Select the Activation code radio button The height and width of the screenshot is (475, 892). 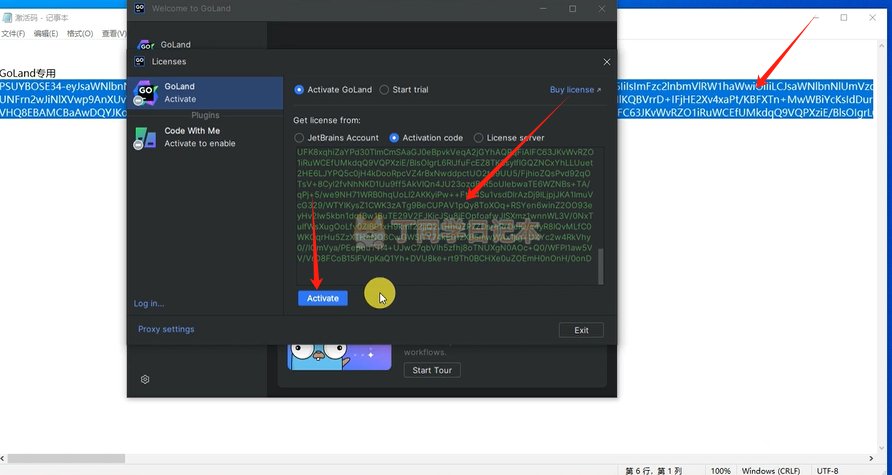click(426, 138)
